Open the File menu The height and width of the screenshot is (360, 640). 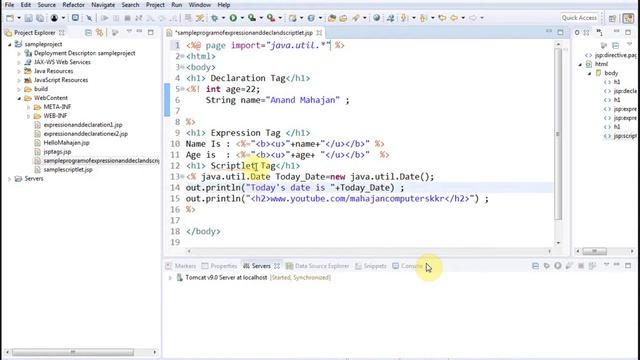pyautogui.click(x=9, y=5)
